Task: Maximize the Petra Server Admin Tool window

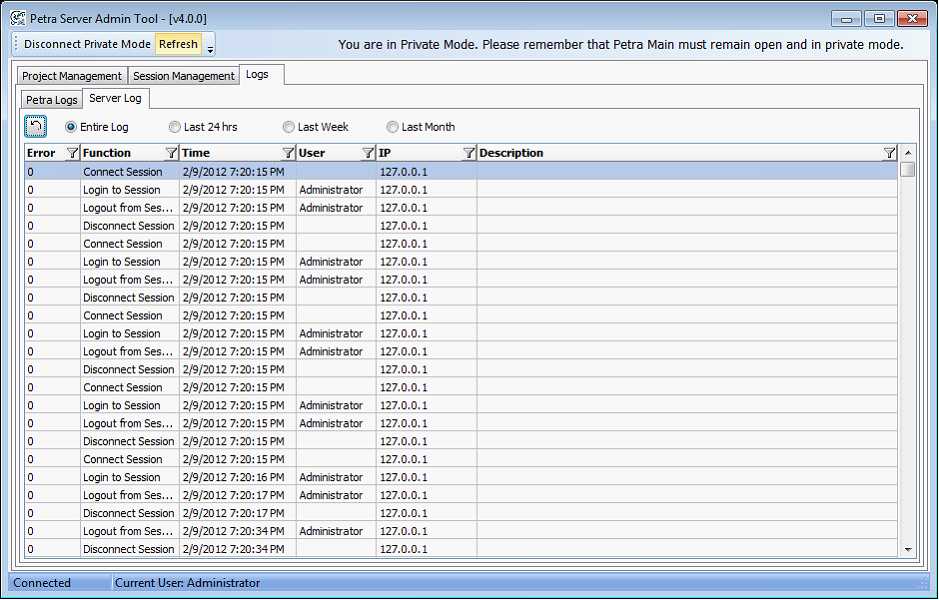Action: coord(879,19)
